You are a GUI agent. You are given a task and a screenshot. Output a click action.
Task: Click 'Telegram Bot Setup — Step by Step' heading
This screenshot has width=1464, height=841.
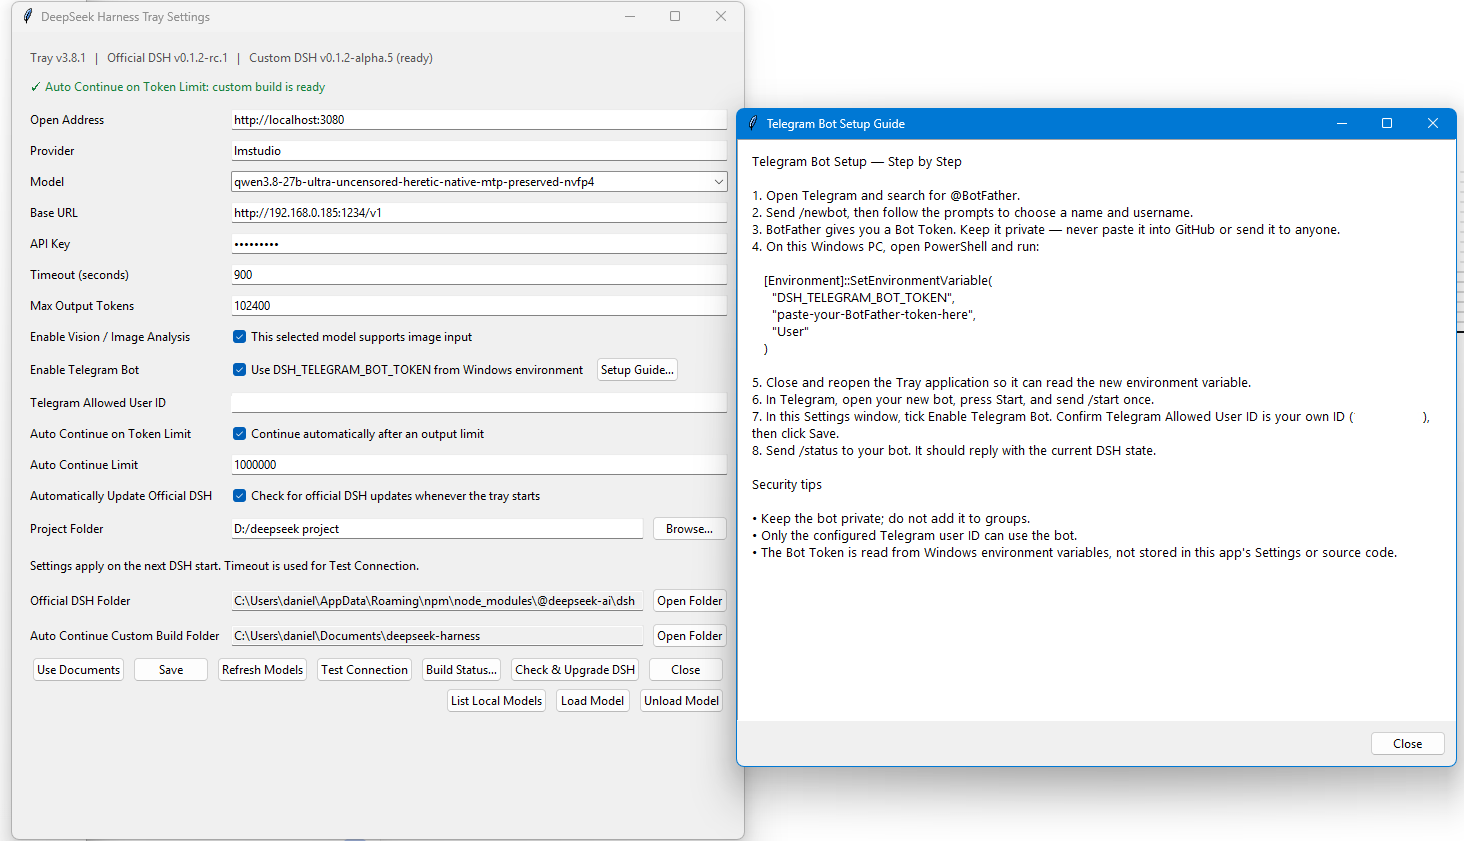click(x=857, y=162)
